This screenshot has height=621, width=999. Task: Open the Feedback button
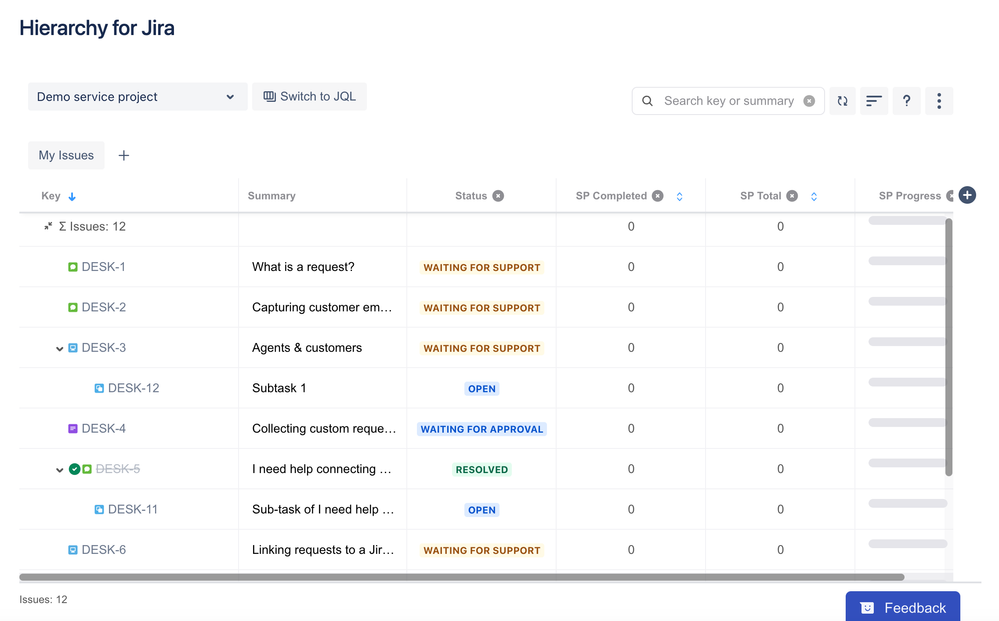click(x=902, y=608)
